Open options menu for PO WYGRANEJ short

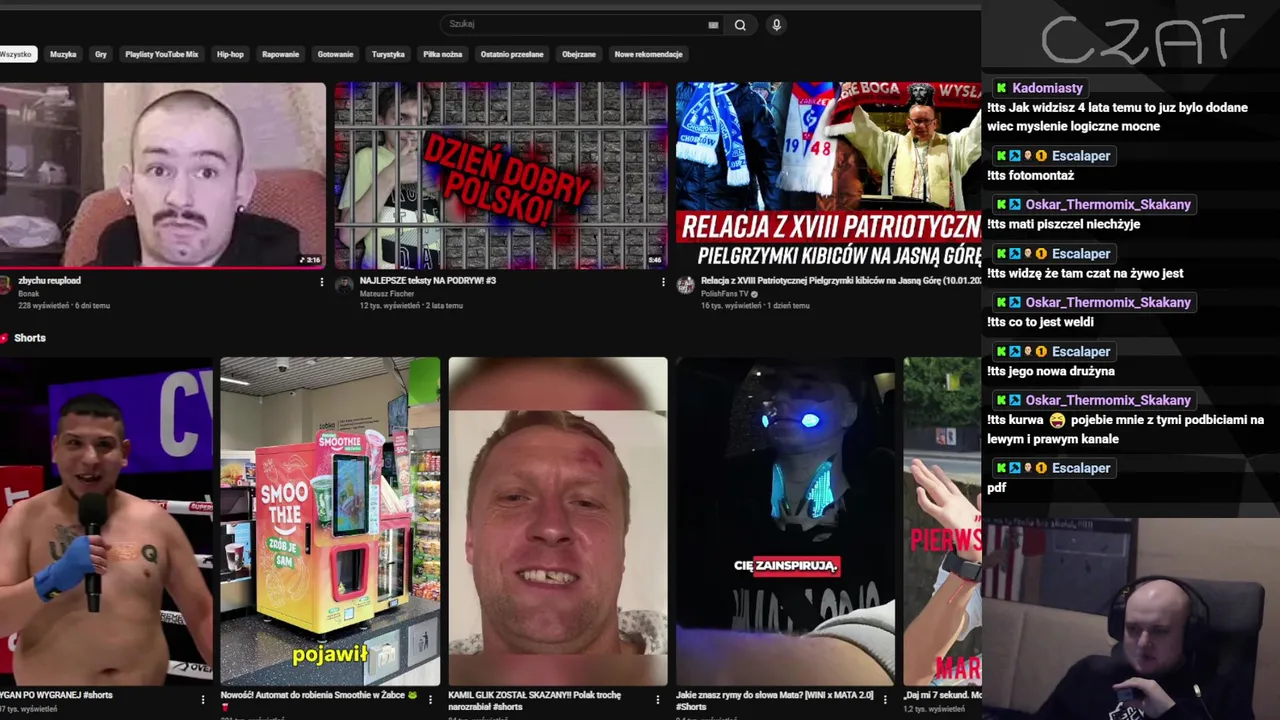pos(203,700)
